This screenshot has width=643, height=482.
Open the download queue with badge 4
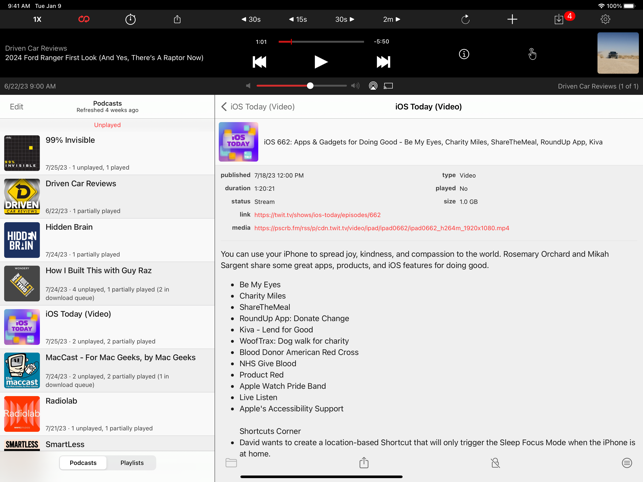561,18
